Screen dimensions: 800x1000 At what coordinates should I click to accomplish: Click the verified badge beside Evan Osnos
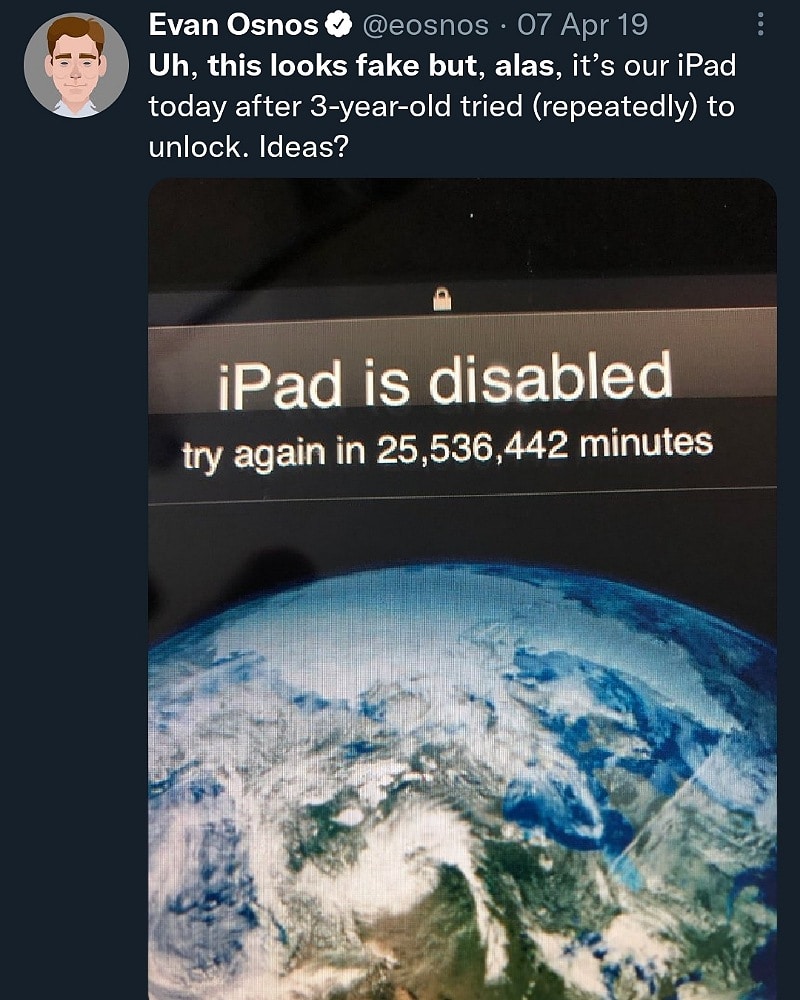[339, 26]
